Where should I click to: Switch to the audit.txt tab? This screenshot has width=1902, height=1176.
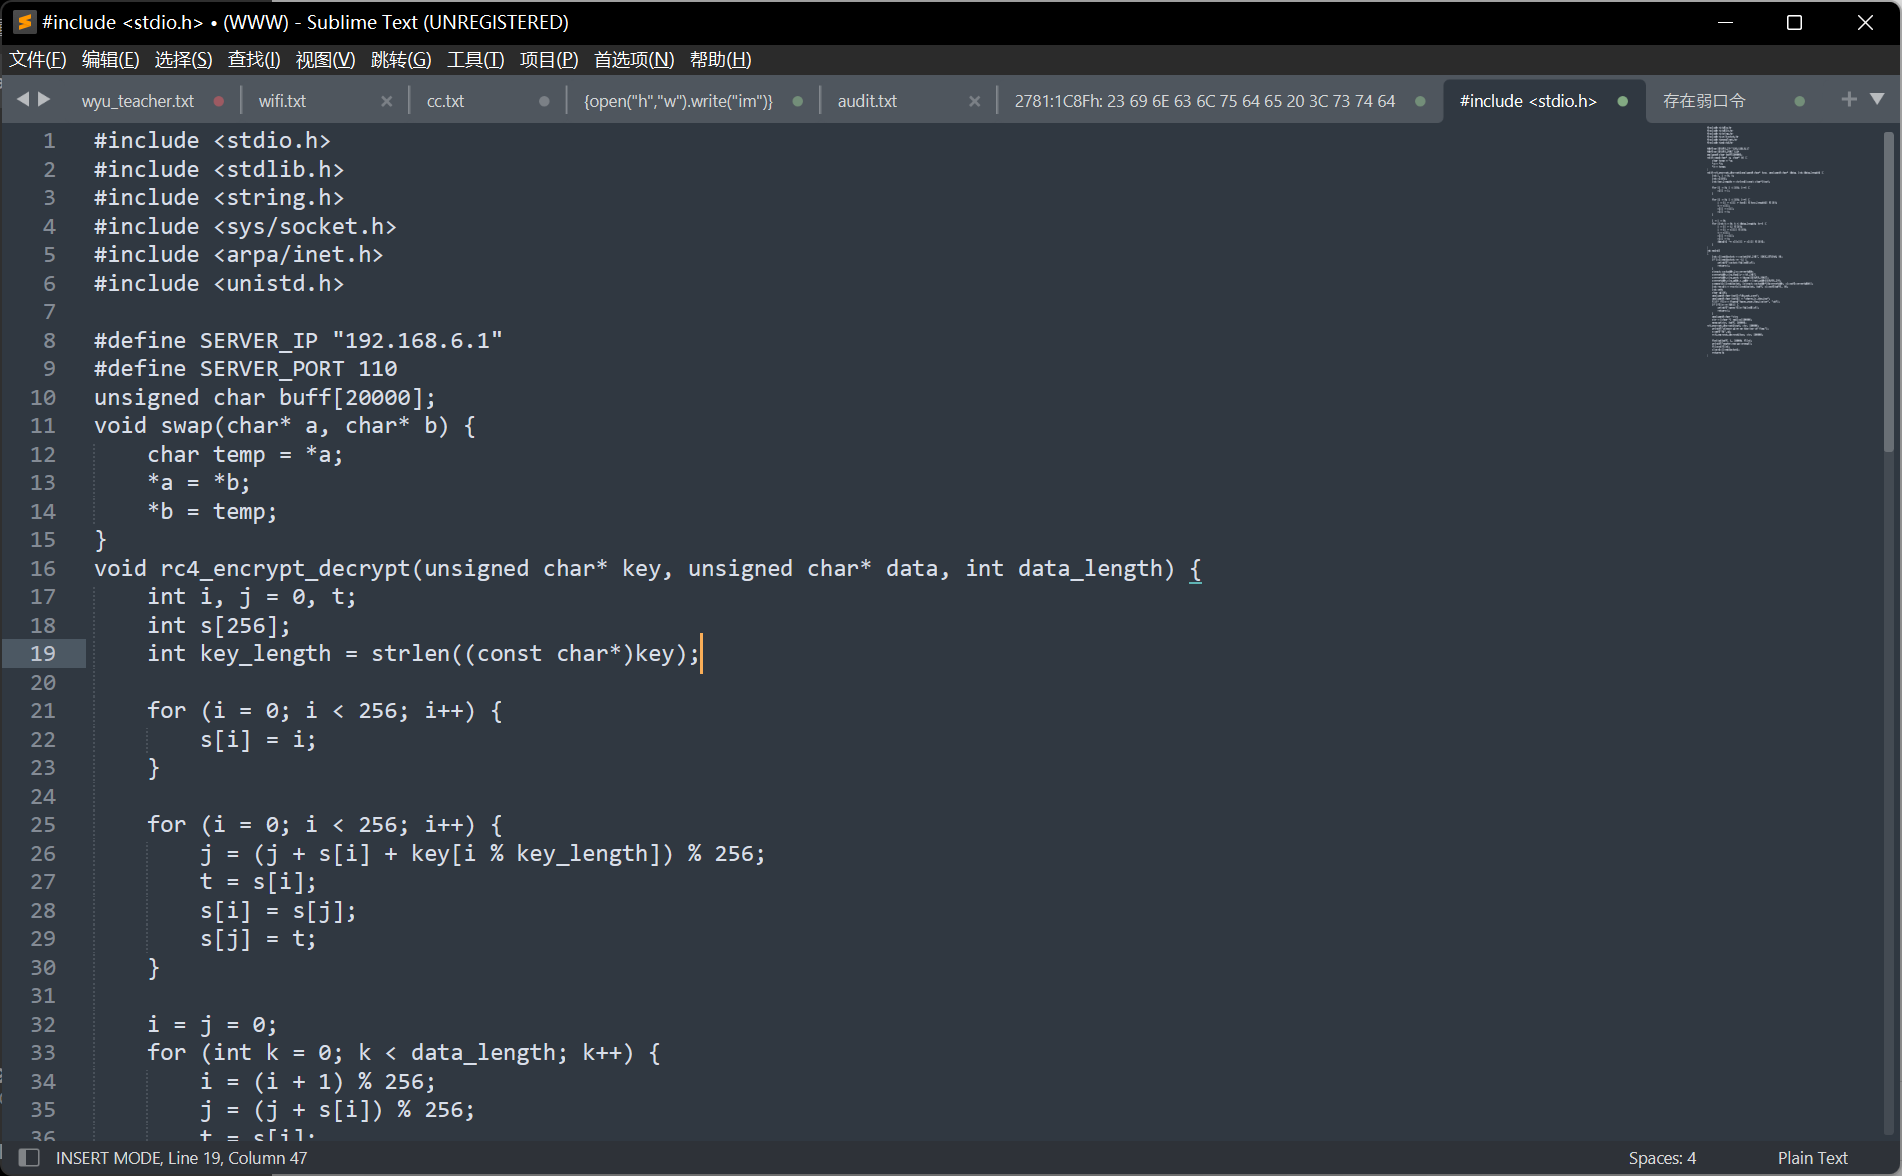pos(867,101)
